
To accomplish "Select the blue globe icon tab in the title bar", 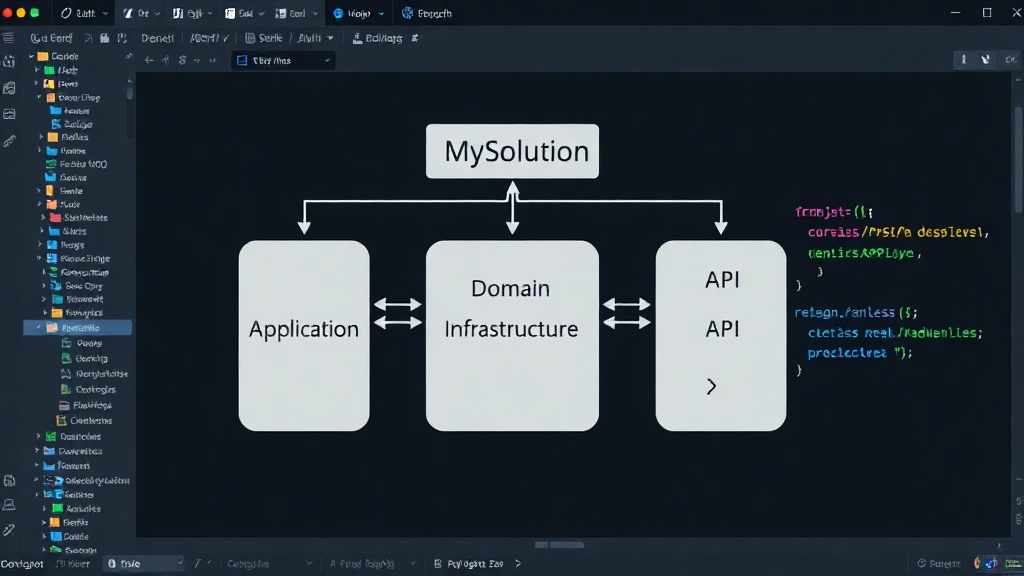I will click(x=359, y=13).
